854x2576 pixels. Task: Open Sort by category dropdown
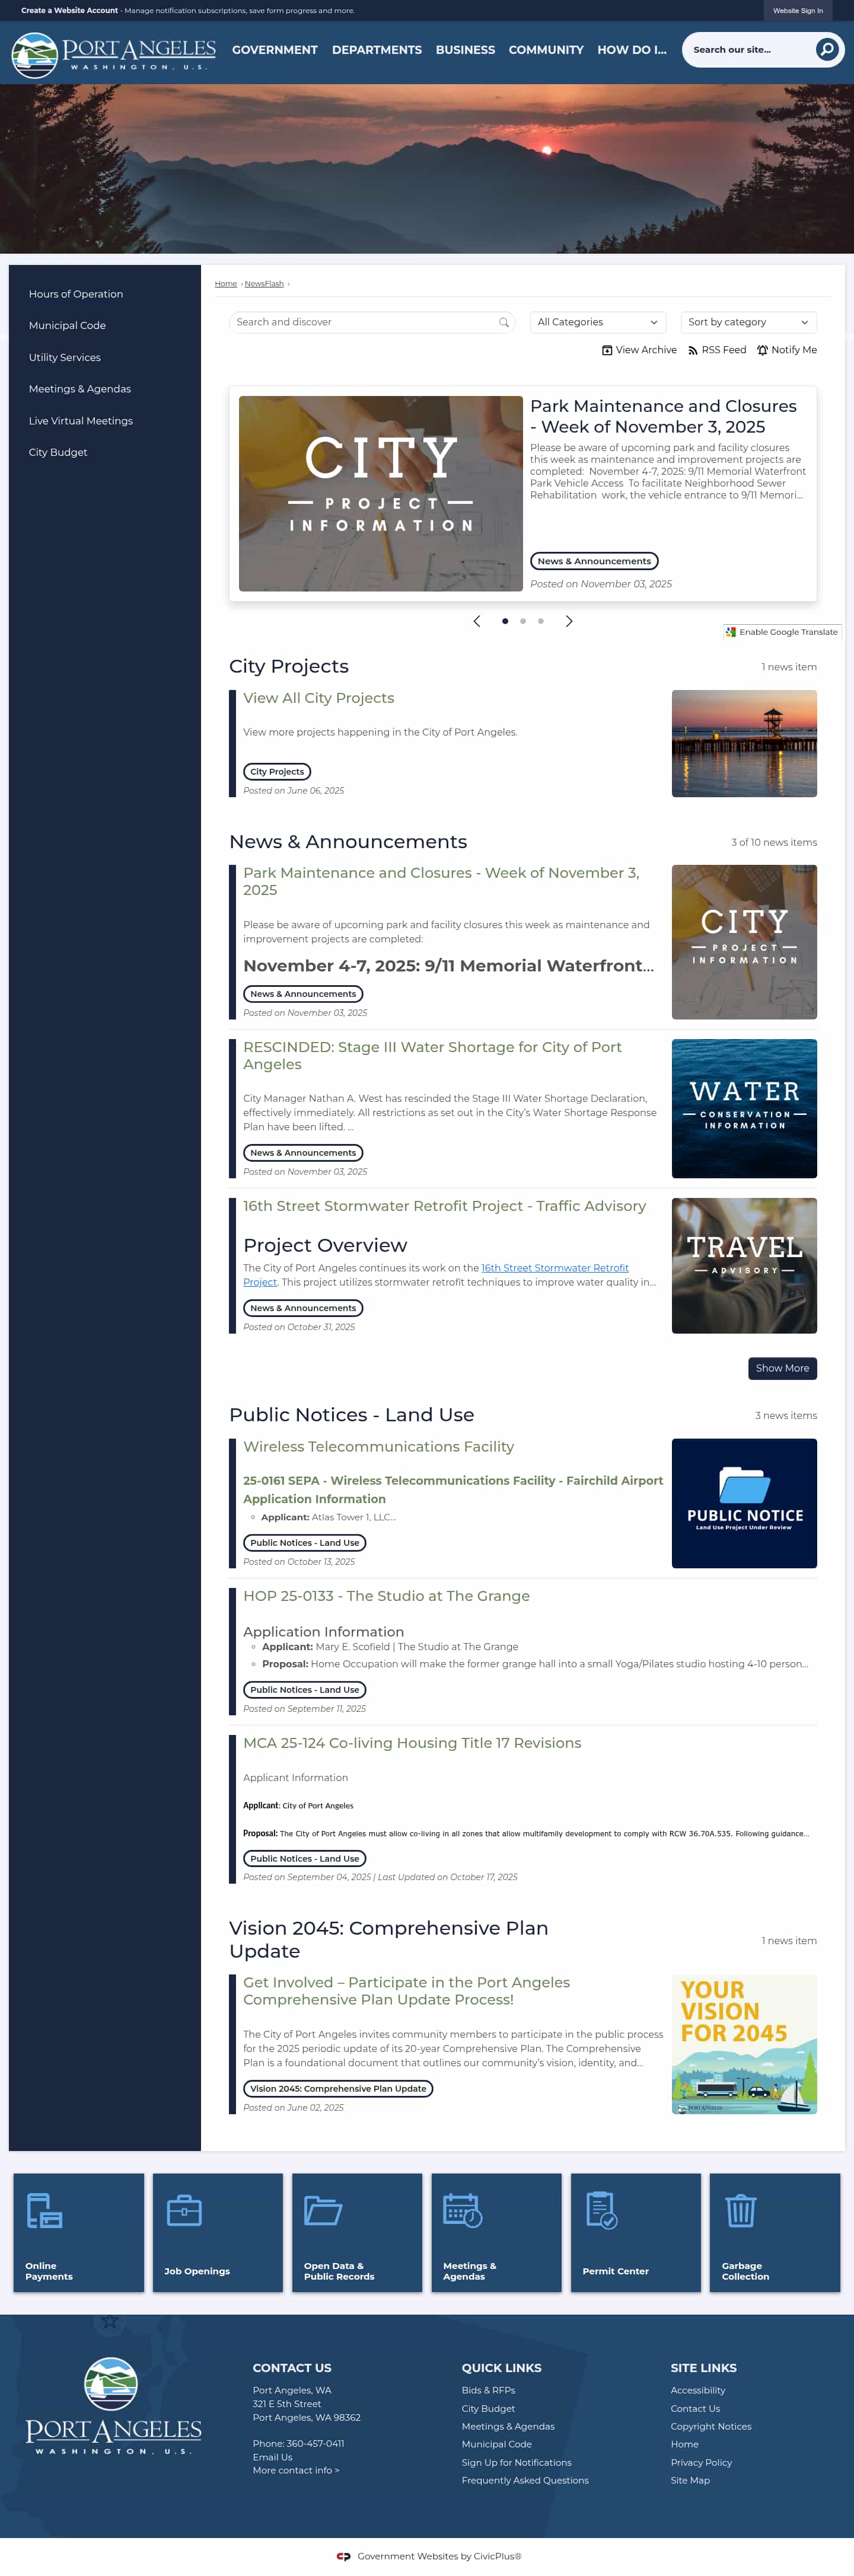pyautogui.click(x=749, y=322)
